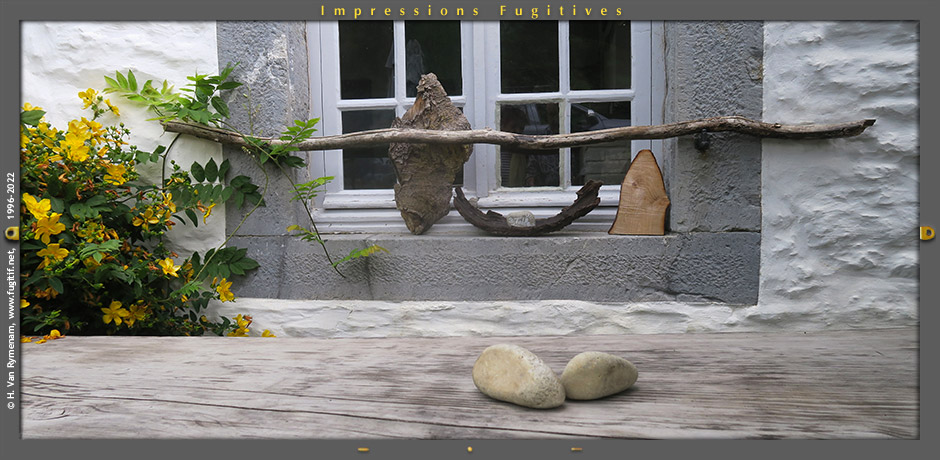The height and width of the screenshot is (460, 940).
Task: Click the larger left pebble on the table
Action: tap(517, 376)
